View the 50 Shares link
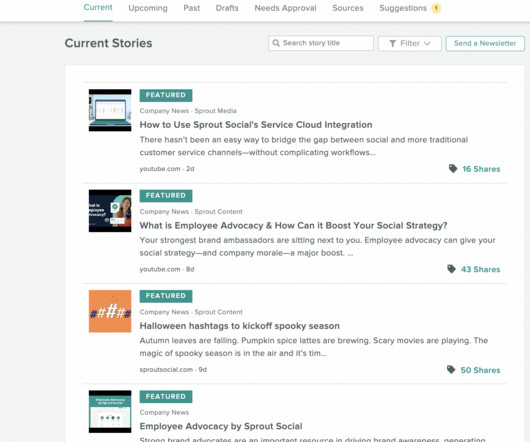 coord(480,370)
